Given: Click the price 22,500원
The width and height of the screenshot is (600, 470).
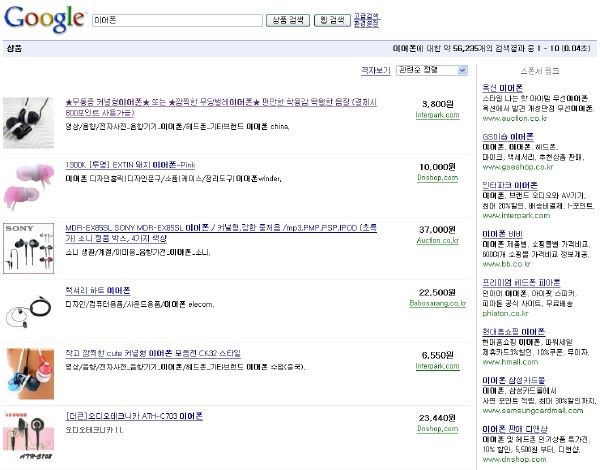Looking at the screenshot, I should point(437,292).
